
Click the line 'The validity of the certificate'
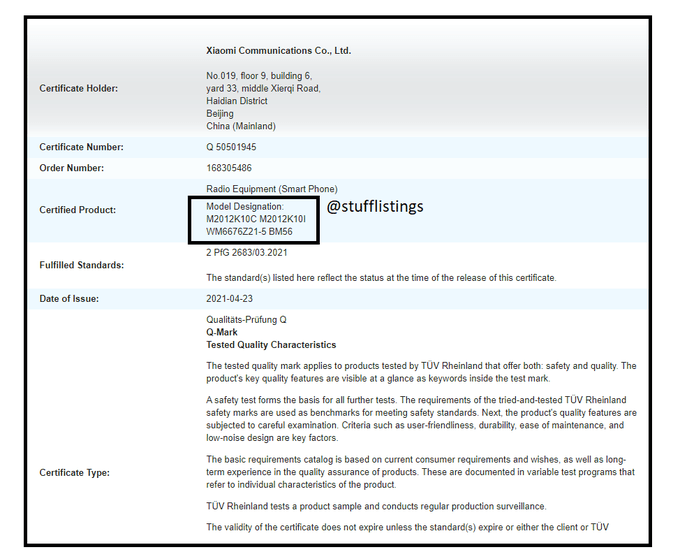tap(408, 527)
